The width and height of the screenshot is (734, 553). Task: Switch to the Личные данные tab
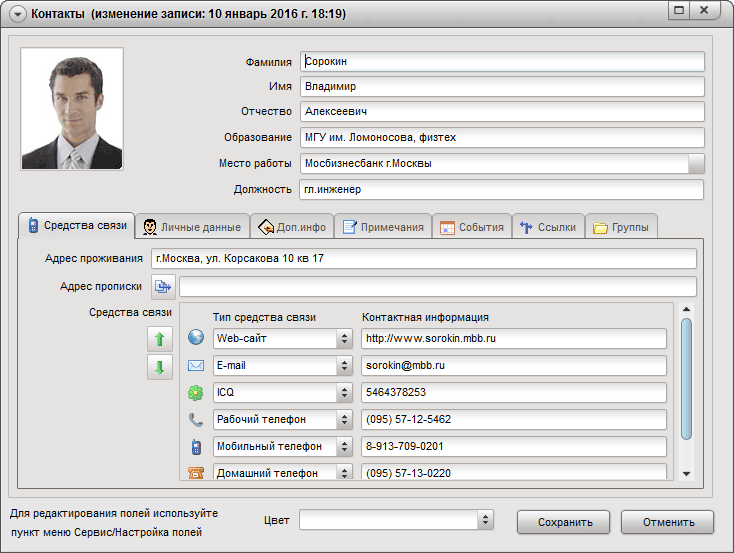tap(191, 227)
